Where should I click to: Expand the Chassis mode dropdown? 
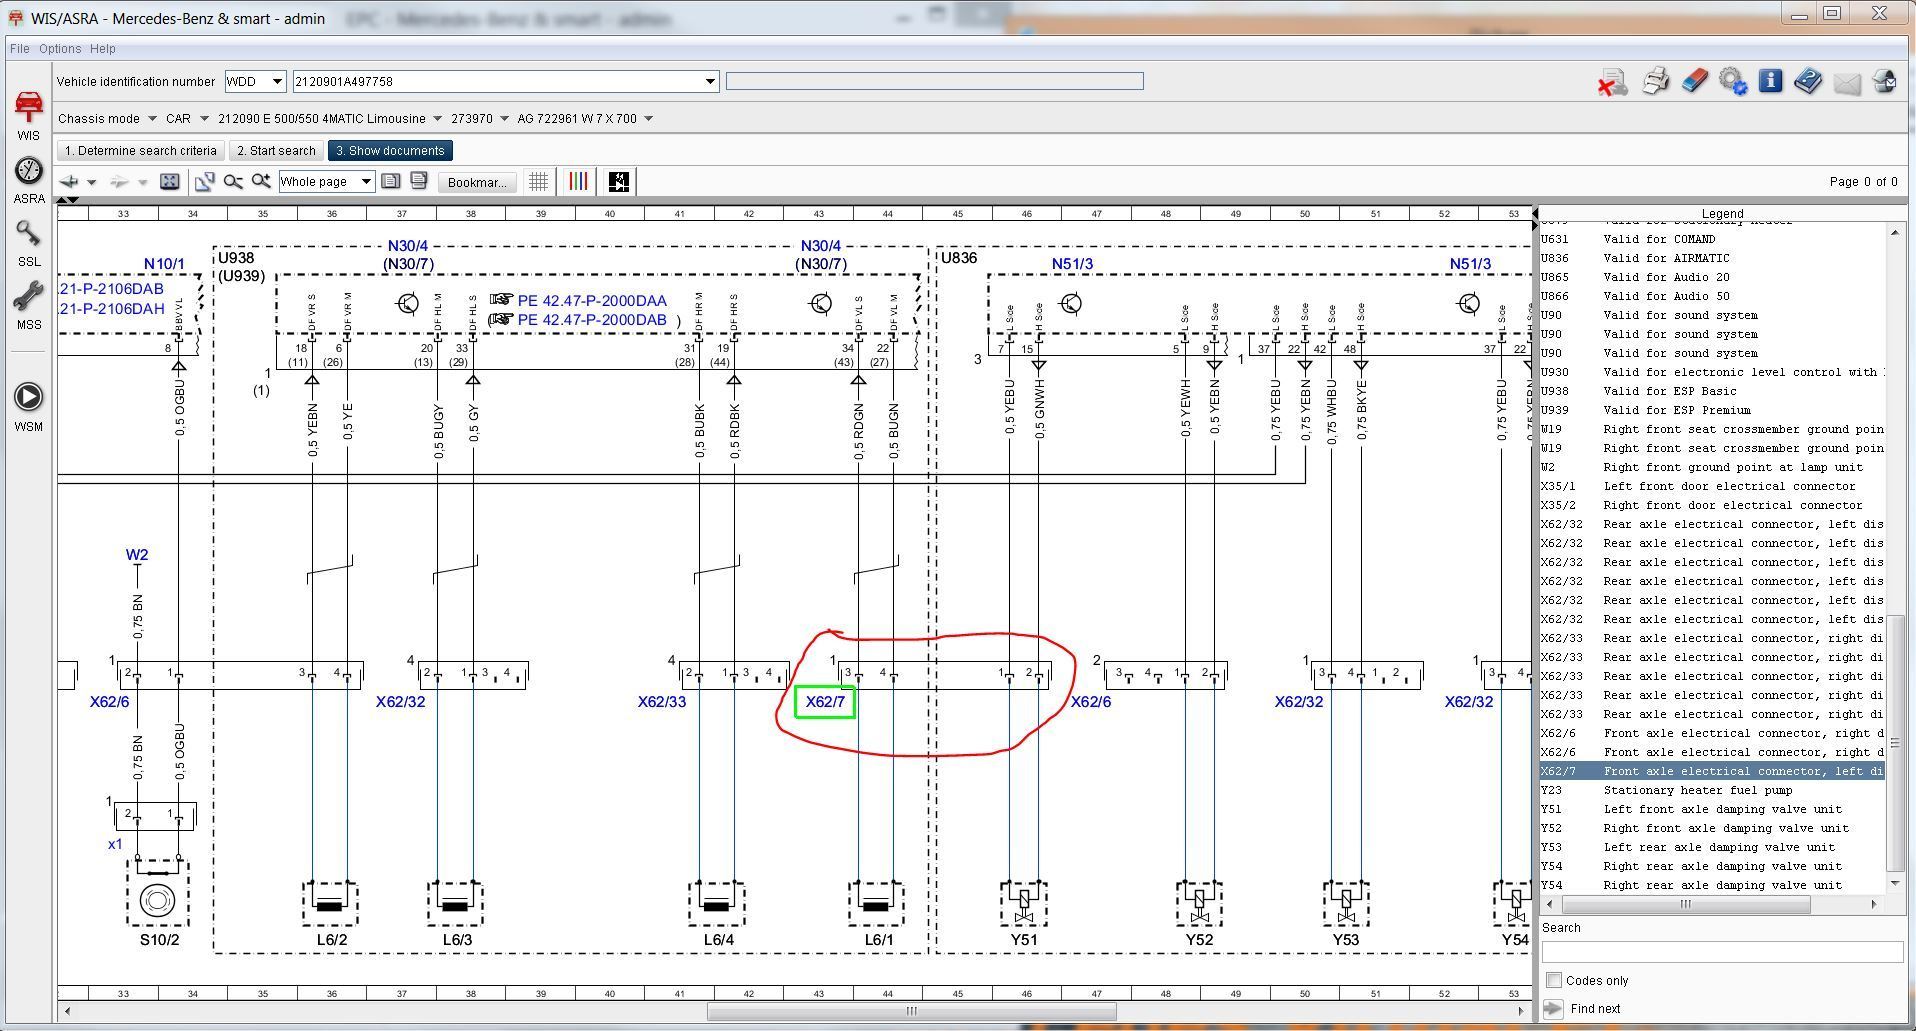pos(152,119)
